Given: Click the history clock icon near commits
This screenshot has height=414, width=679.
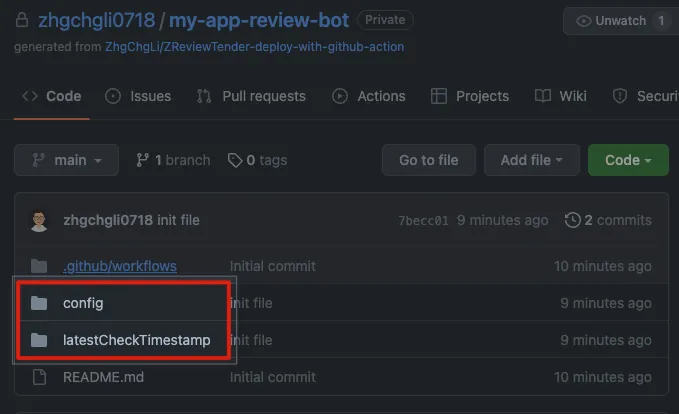Looking at the screenshot, I should click(572, 220).
